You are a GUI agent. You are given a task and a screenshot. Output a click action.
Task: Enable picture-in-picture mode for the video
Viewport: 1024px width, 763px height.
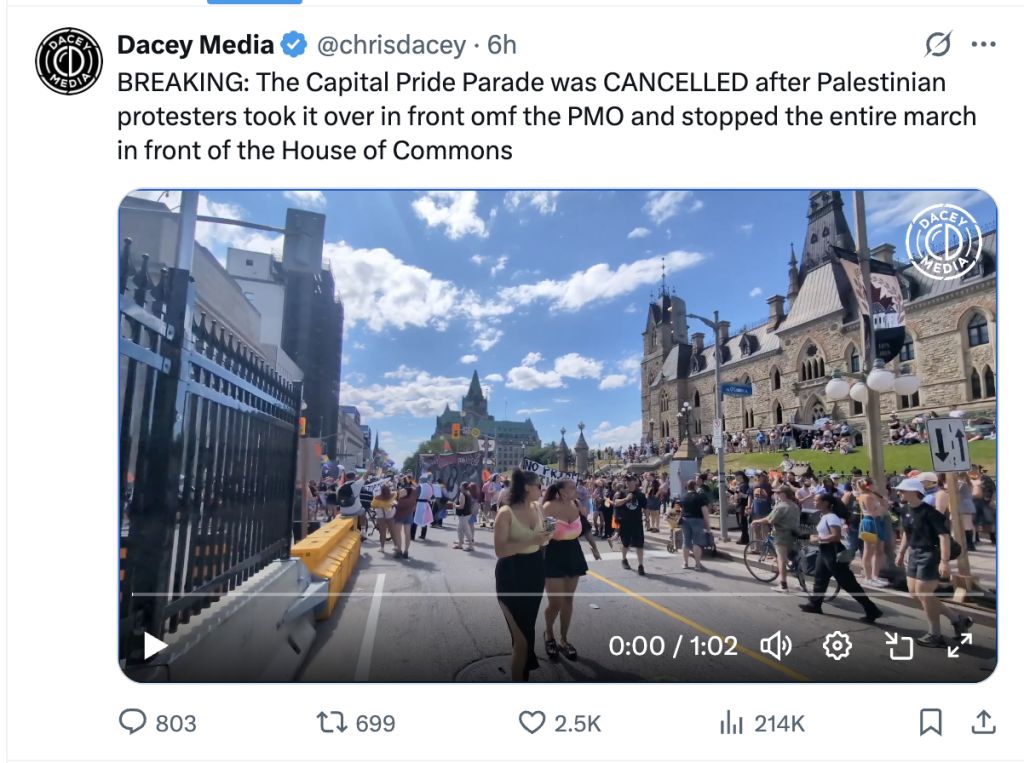(899, 646)
